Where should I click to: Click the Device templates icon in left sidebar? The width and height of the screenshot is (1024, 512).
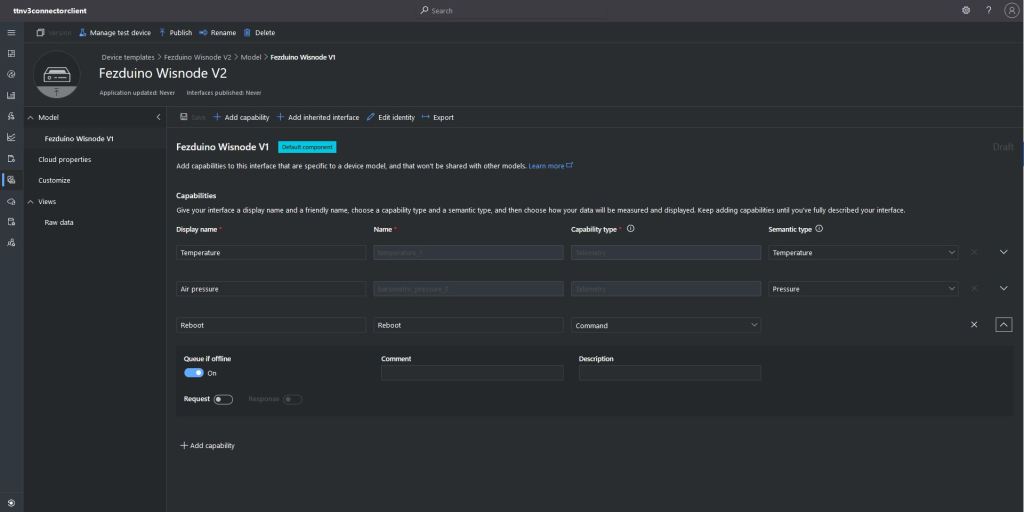point(11,180)
